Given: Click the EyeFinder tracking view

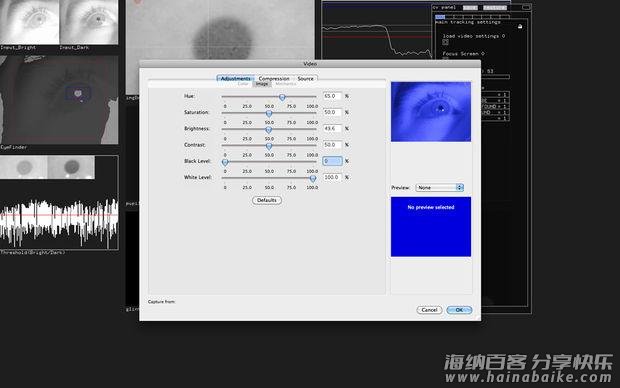Looking at the screenshot, I should coord(59,100).
